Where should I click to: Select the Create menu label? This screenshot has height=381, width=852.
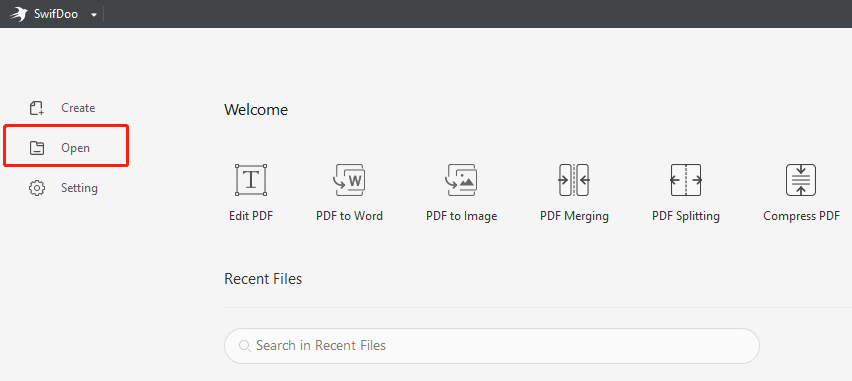click(x=78, y=108)
